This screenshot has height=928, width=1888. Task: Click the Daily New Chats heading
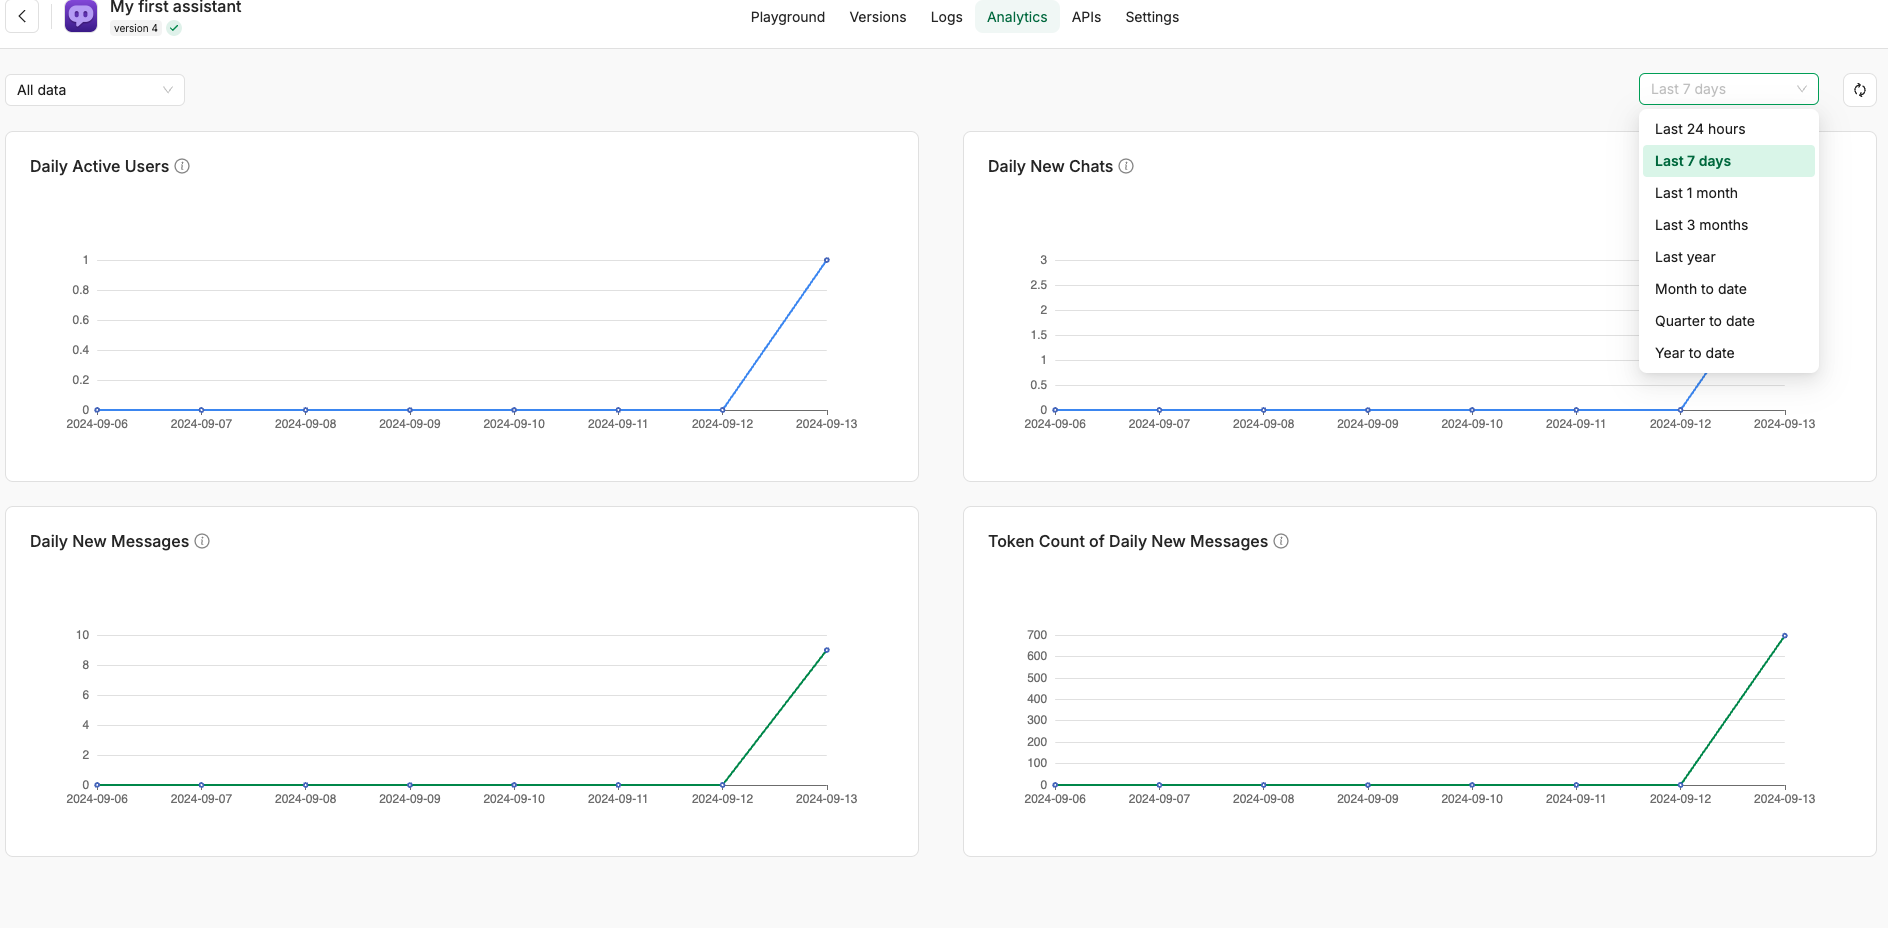(1050, 166)
